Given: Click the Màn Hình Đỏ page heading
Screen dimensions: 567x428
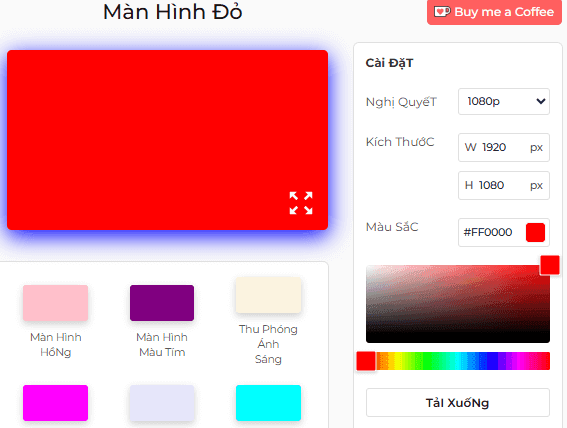Looking at the screenshot, I should pyautogui.click(x=172, y=12).
